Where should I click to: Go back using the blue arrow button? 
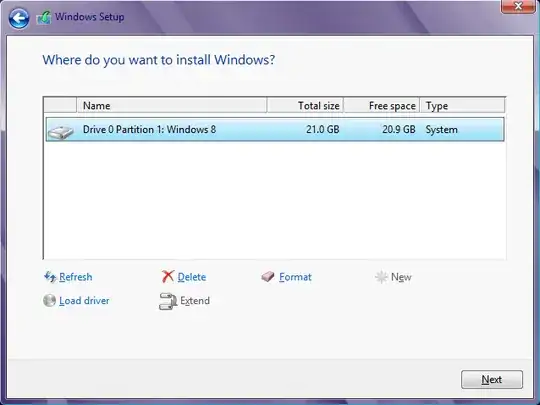pos(19,18)
